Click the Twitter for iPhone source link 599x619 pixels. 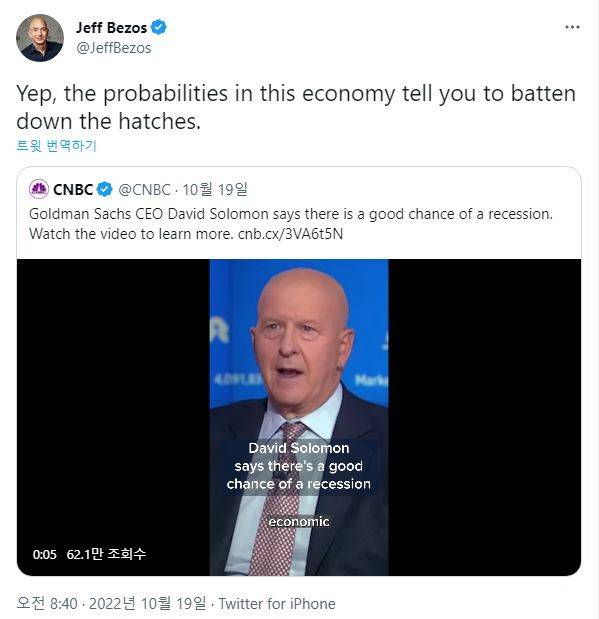(277, 604)
